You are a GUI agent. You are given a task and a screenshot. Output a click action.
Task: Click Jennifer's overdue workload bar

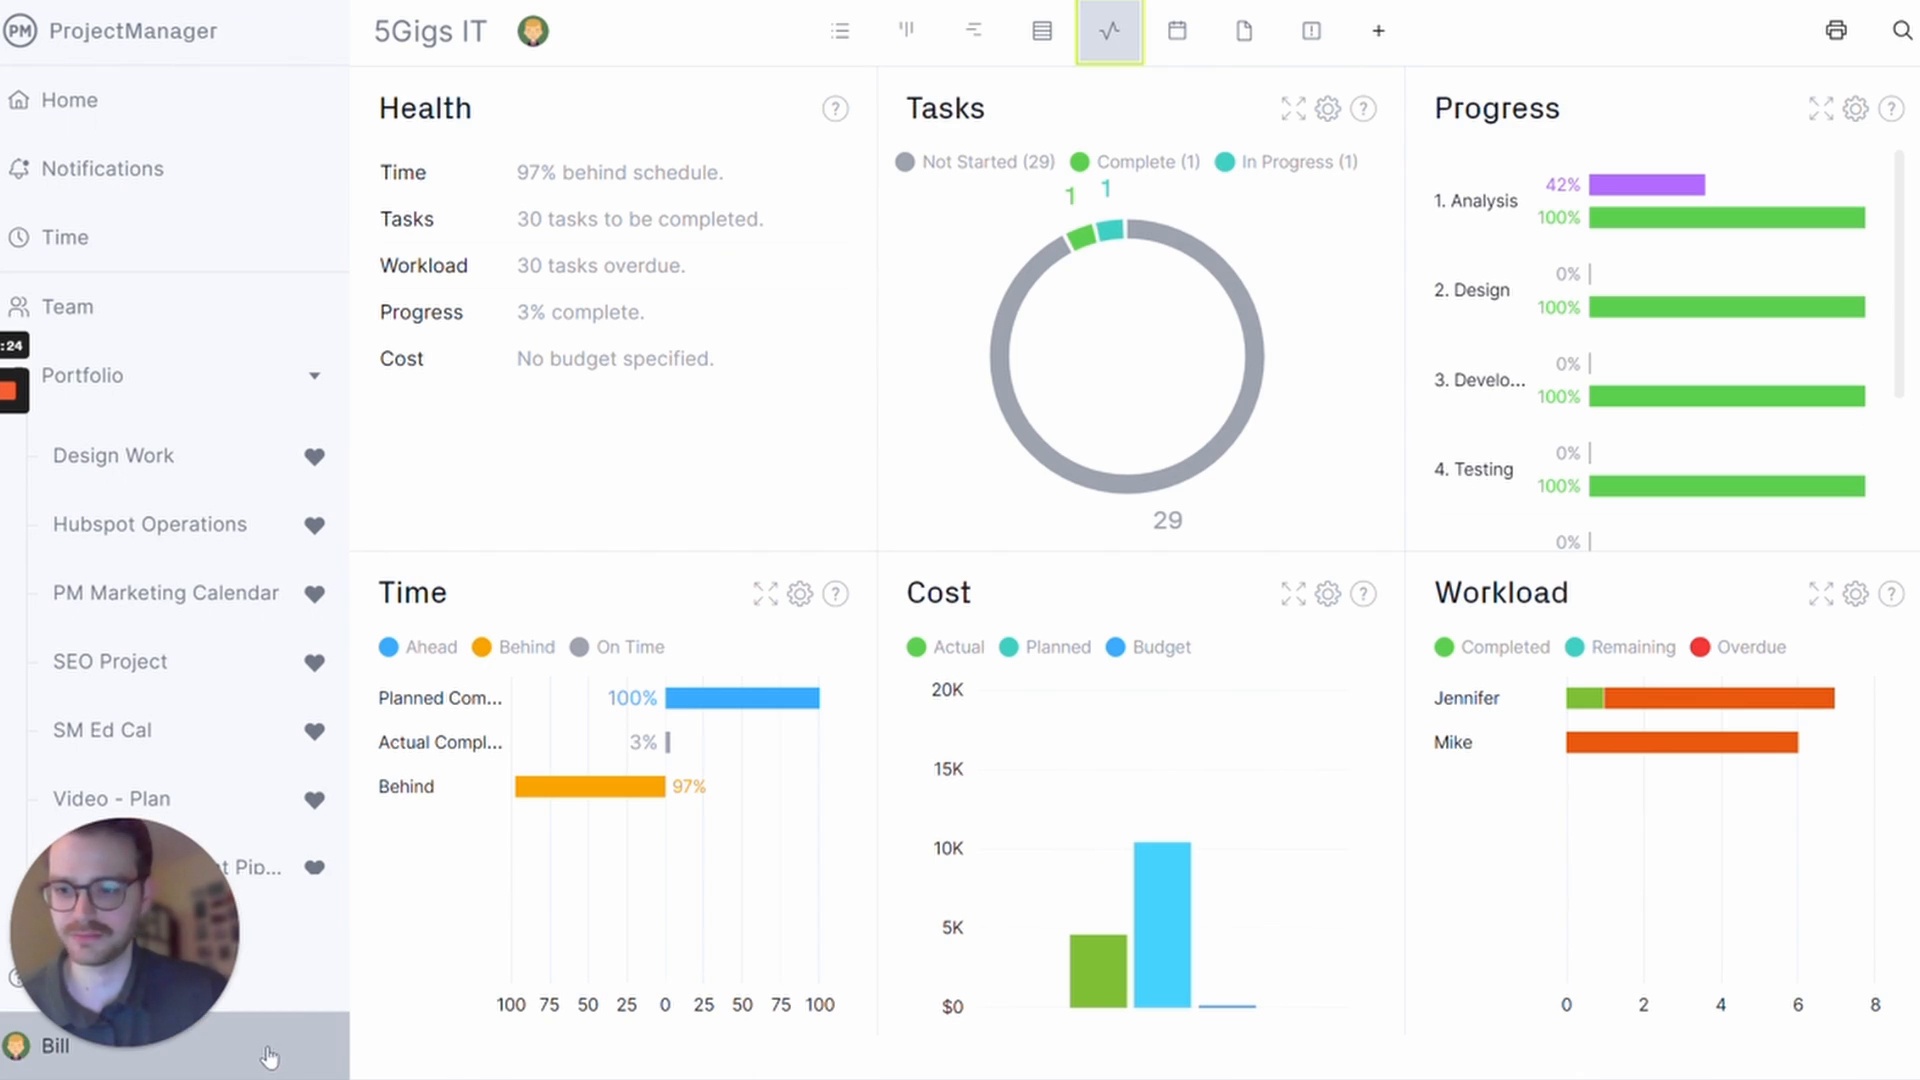[x=1719, y=698]
